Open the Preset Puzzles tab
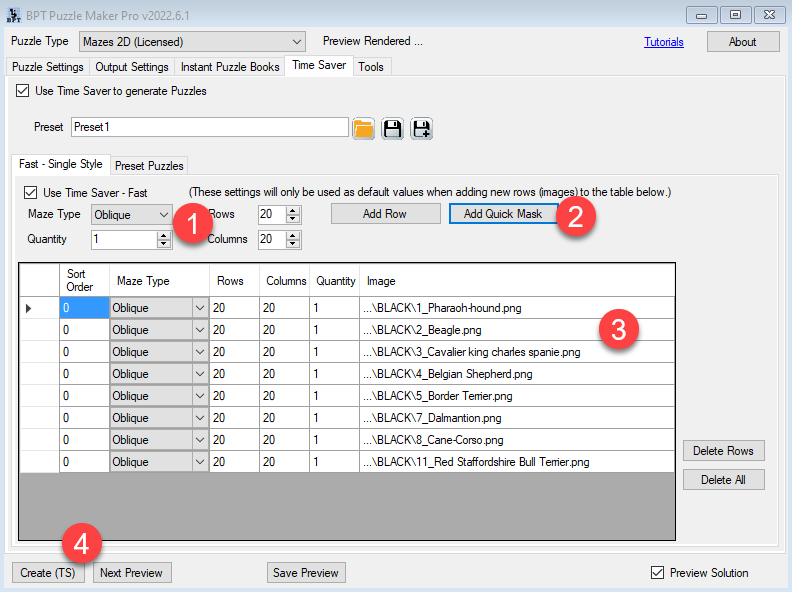This screenshot has width=792, height=592. 148,165
